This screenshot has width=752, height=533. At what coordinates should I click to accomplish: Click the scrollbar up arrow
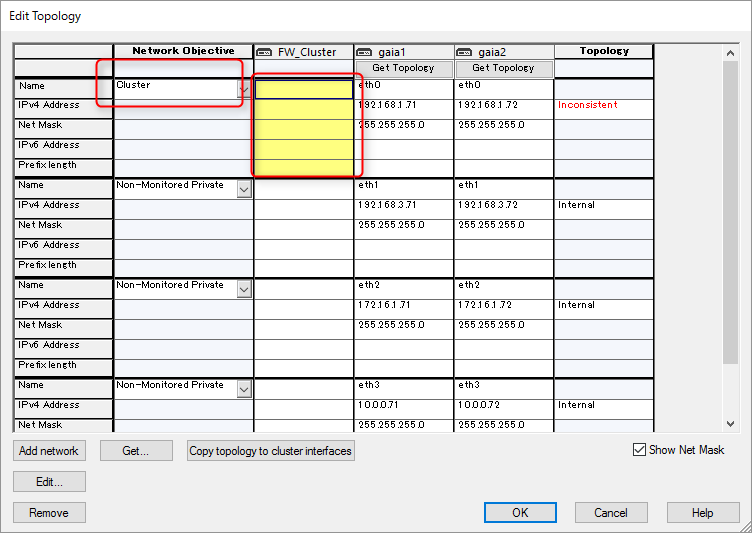click(x=730, y=53)
